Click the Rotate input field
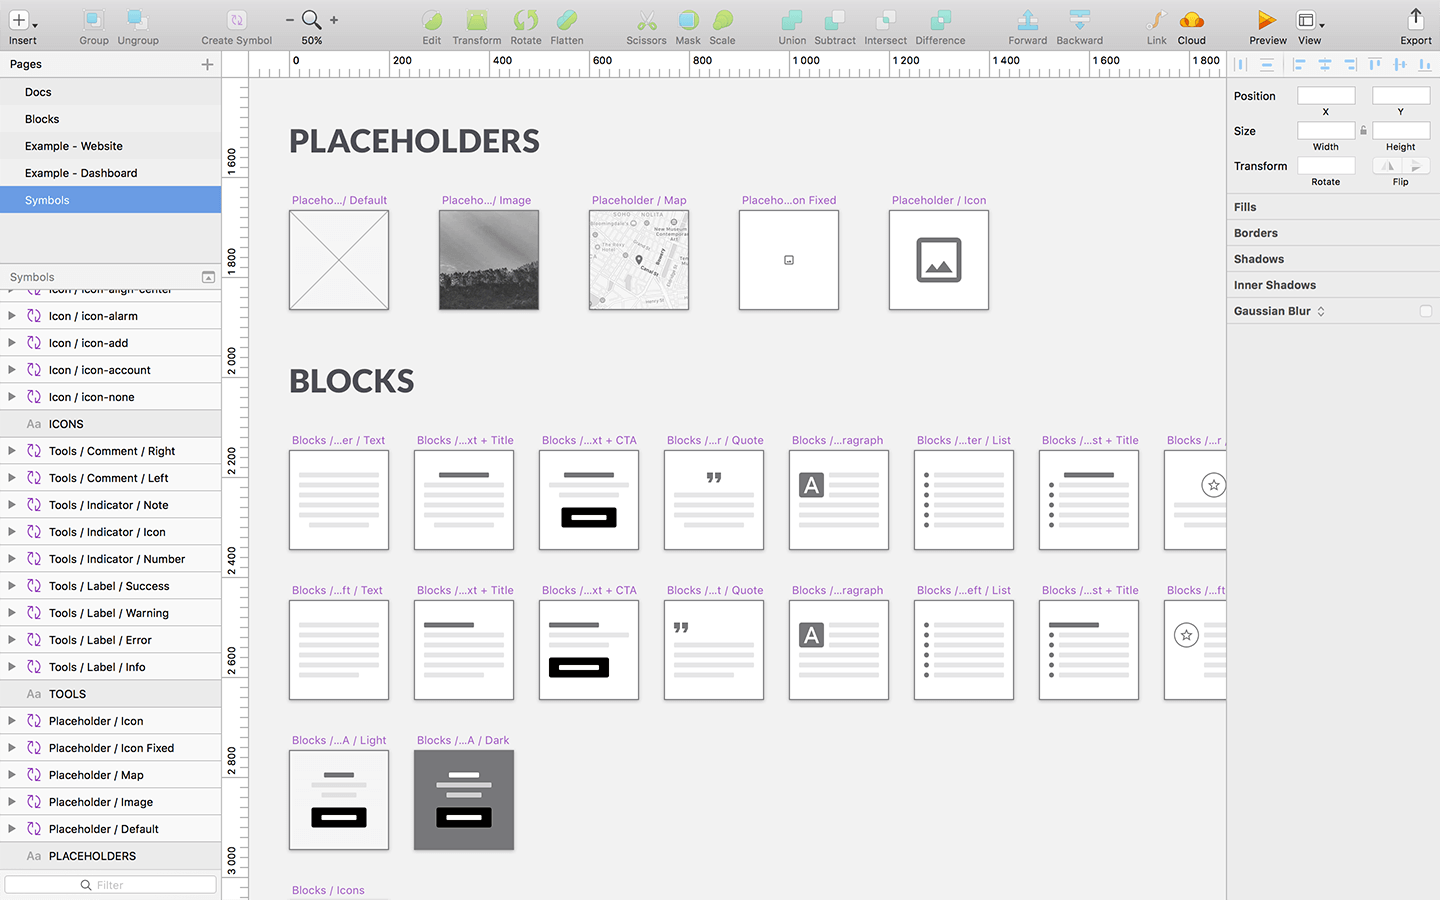The image size is (1440, 900). click(x=1326, y=166)
